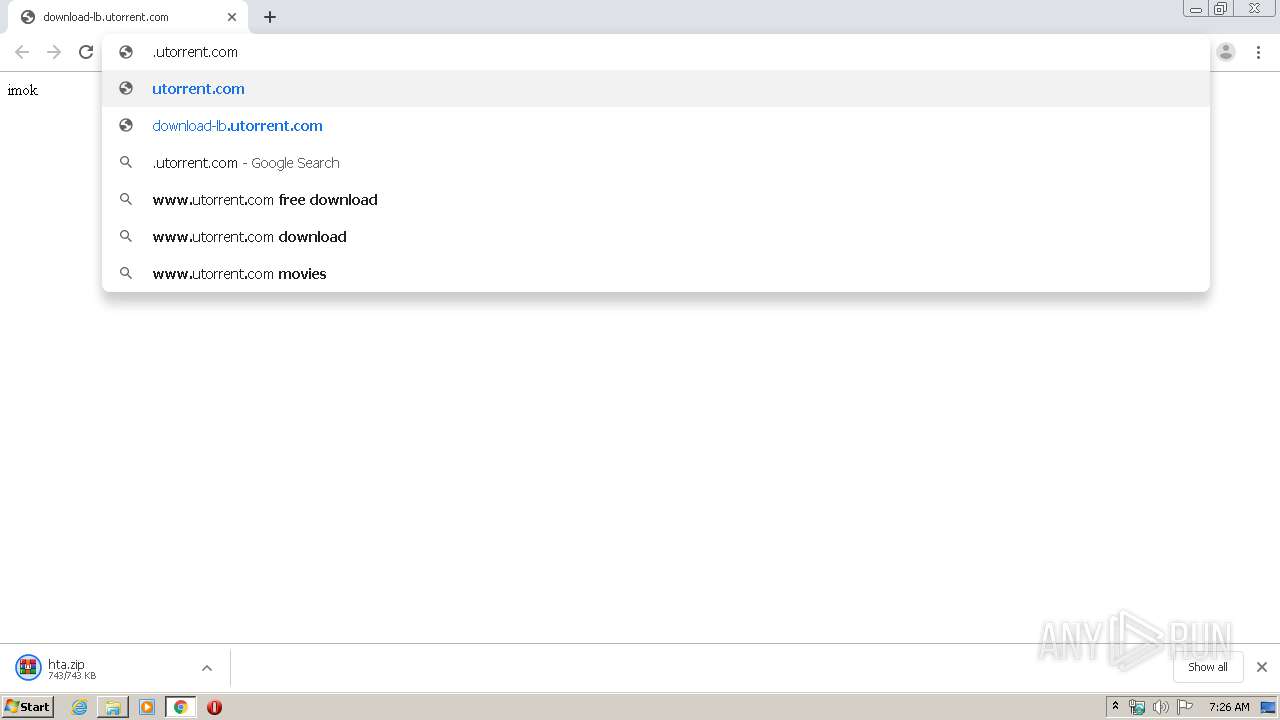Switch to the download-lb.utorrent.com tab
The height and width of the screenshot is (720, 1280).
tap(128, 17)
